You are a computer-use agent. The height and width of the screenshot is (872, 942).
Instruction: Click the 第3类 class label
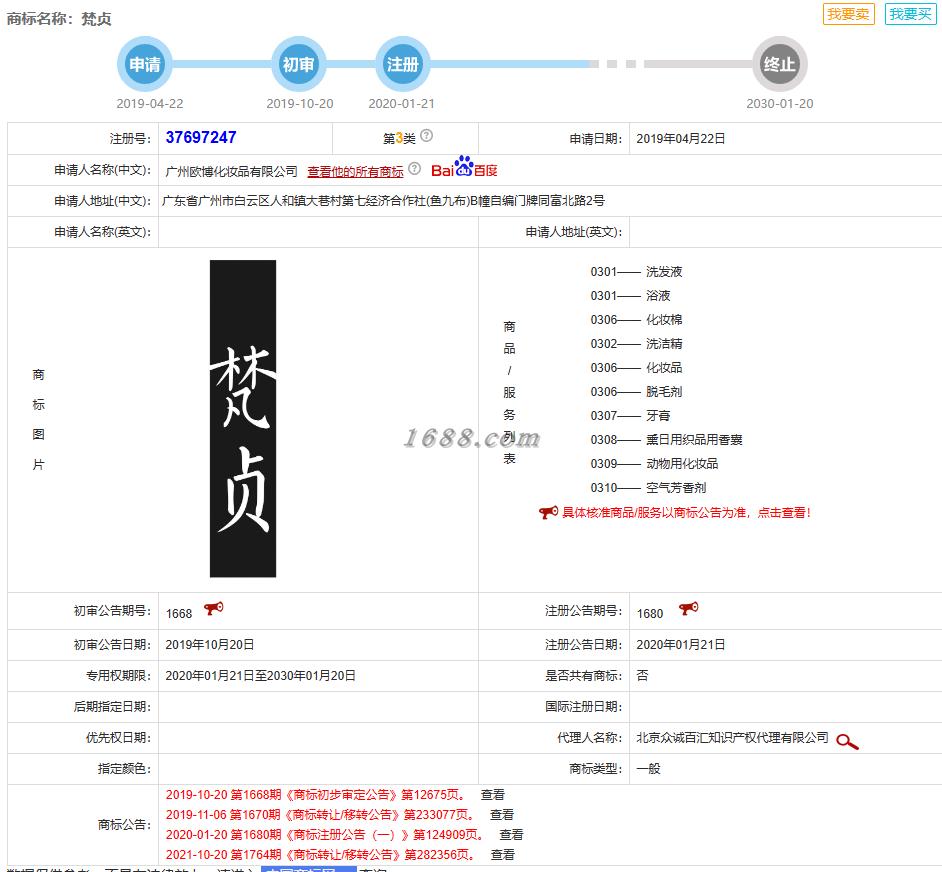pyautogui.click(x=399, y=139)
